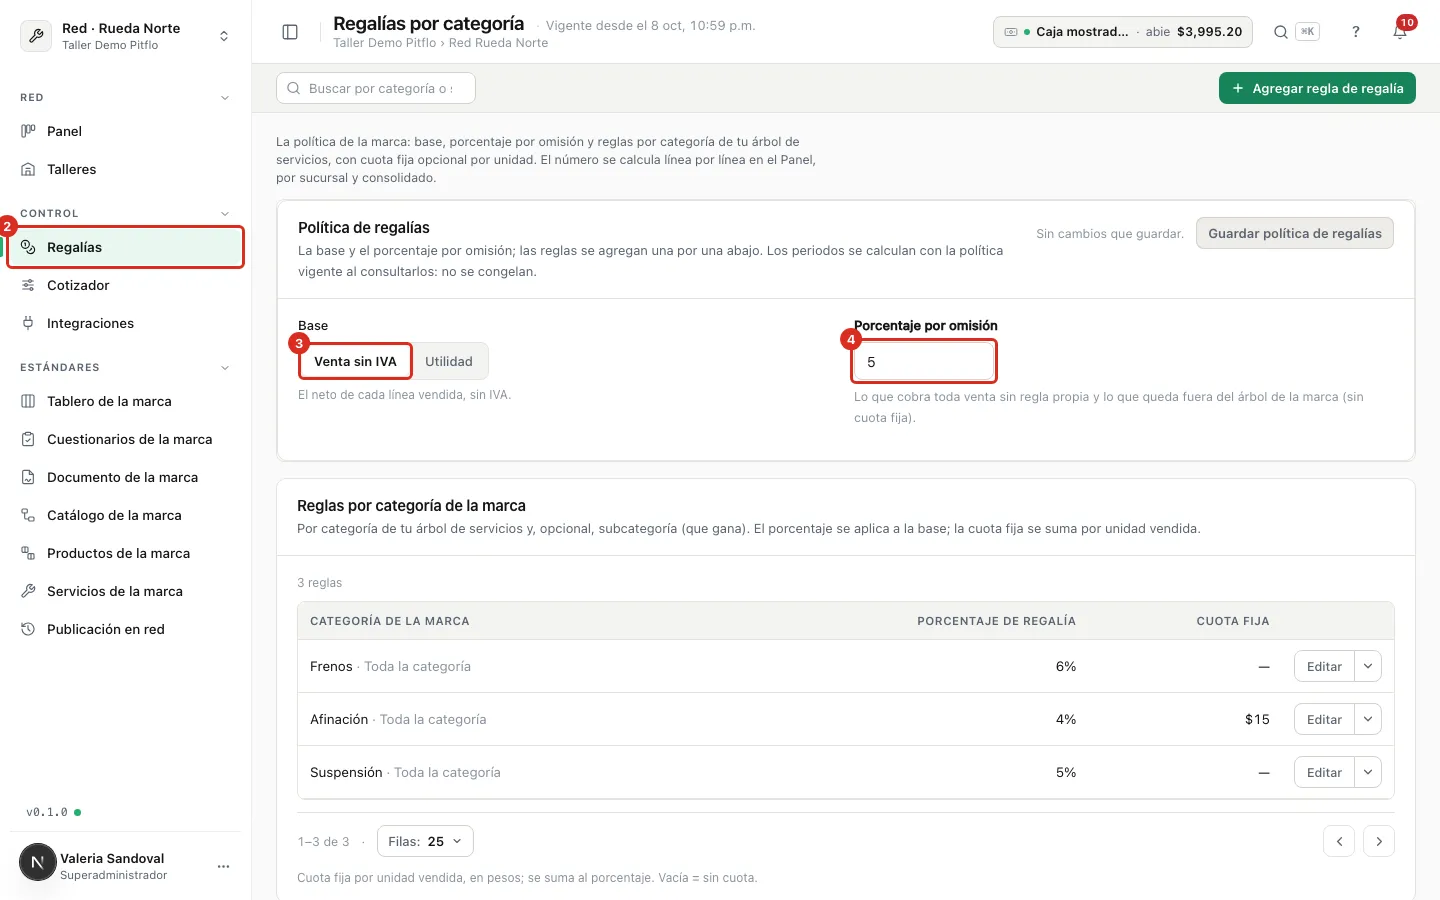Viewport: 1440px width, 900px height.
Task: Open Panel in the sidebar
Action: pos(126,131)
